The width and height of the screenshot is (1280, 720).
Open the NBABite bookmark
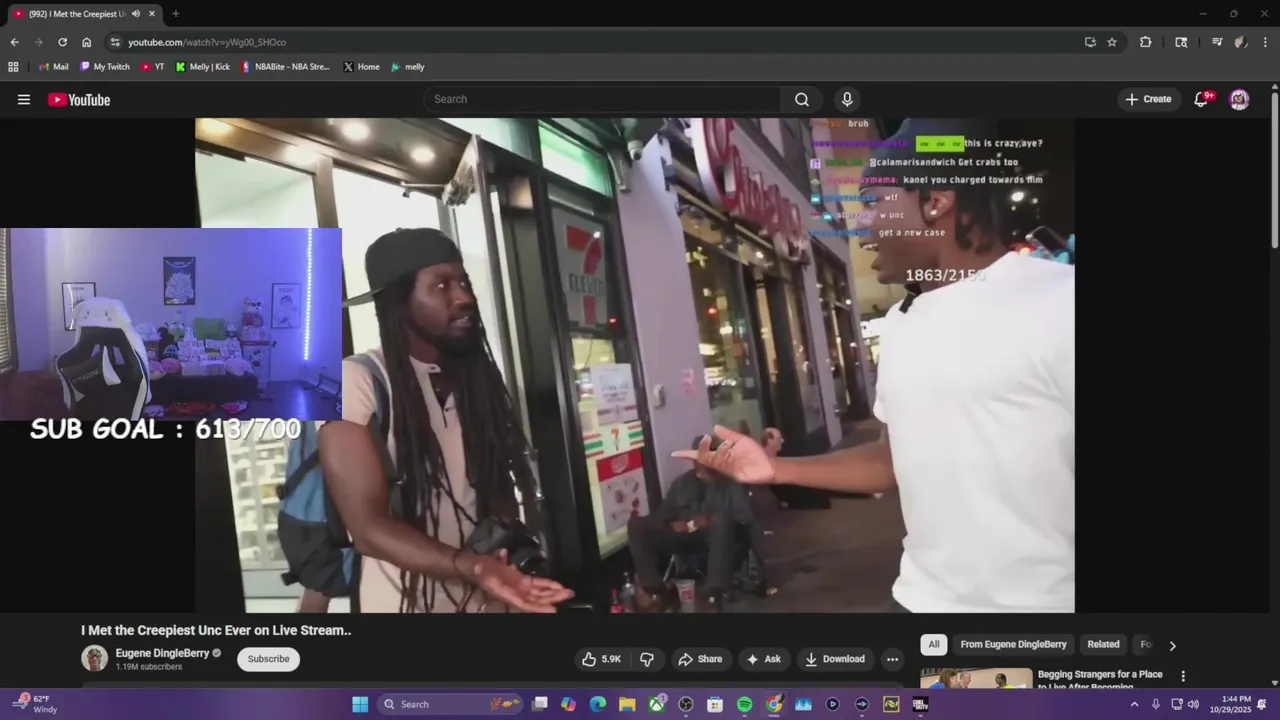[286, 67]
